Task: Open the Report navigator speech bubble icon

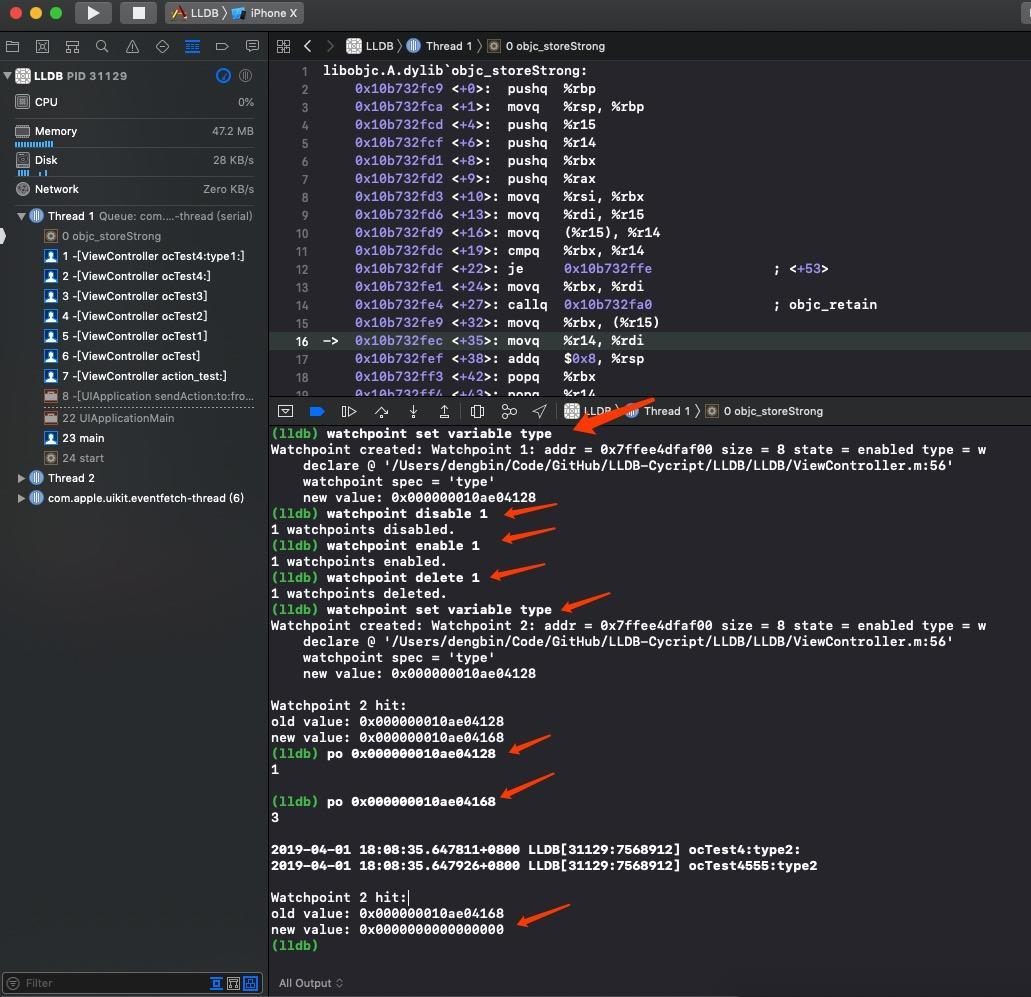Action: coord(252,46)
